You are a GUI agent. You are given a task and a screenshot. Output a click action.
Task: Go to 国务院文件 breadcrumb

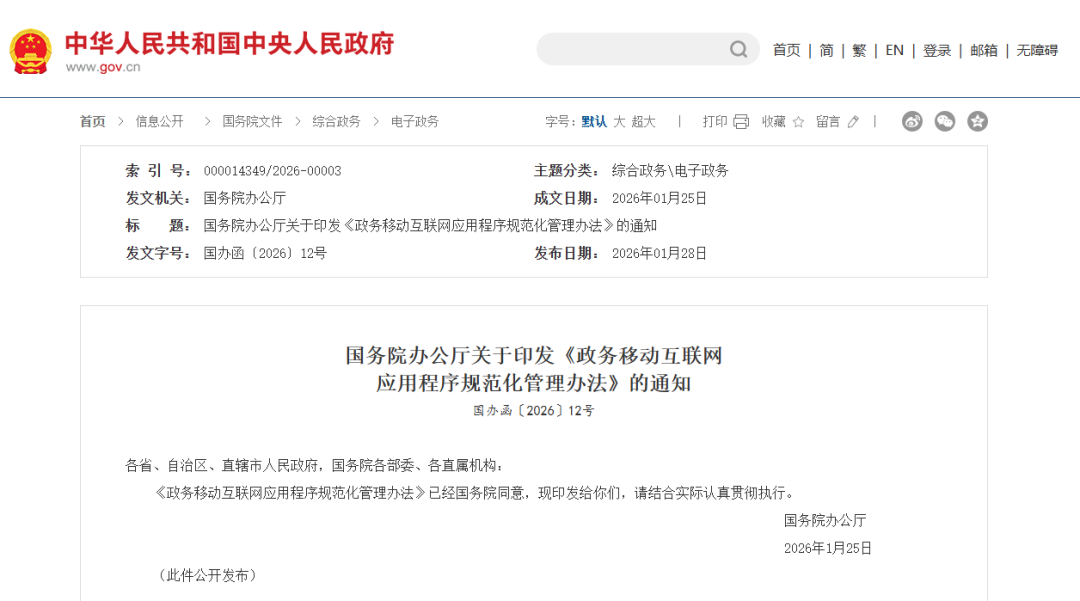[x=252, y=121]
